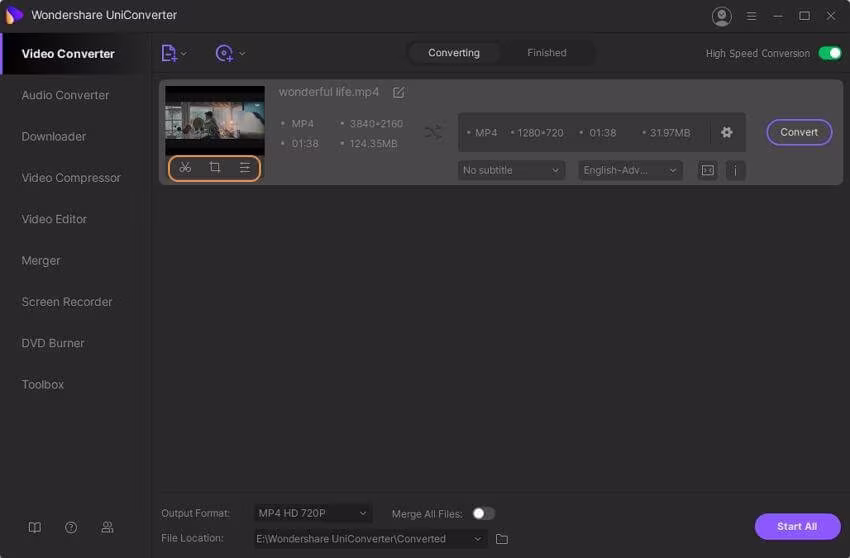Expand the Add Files dropdown arrow
This screenshot has height=558, width=850.
(184, 54)
